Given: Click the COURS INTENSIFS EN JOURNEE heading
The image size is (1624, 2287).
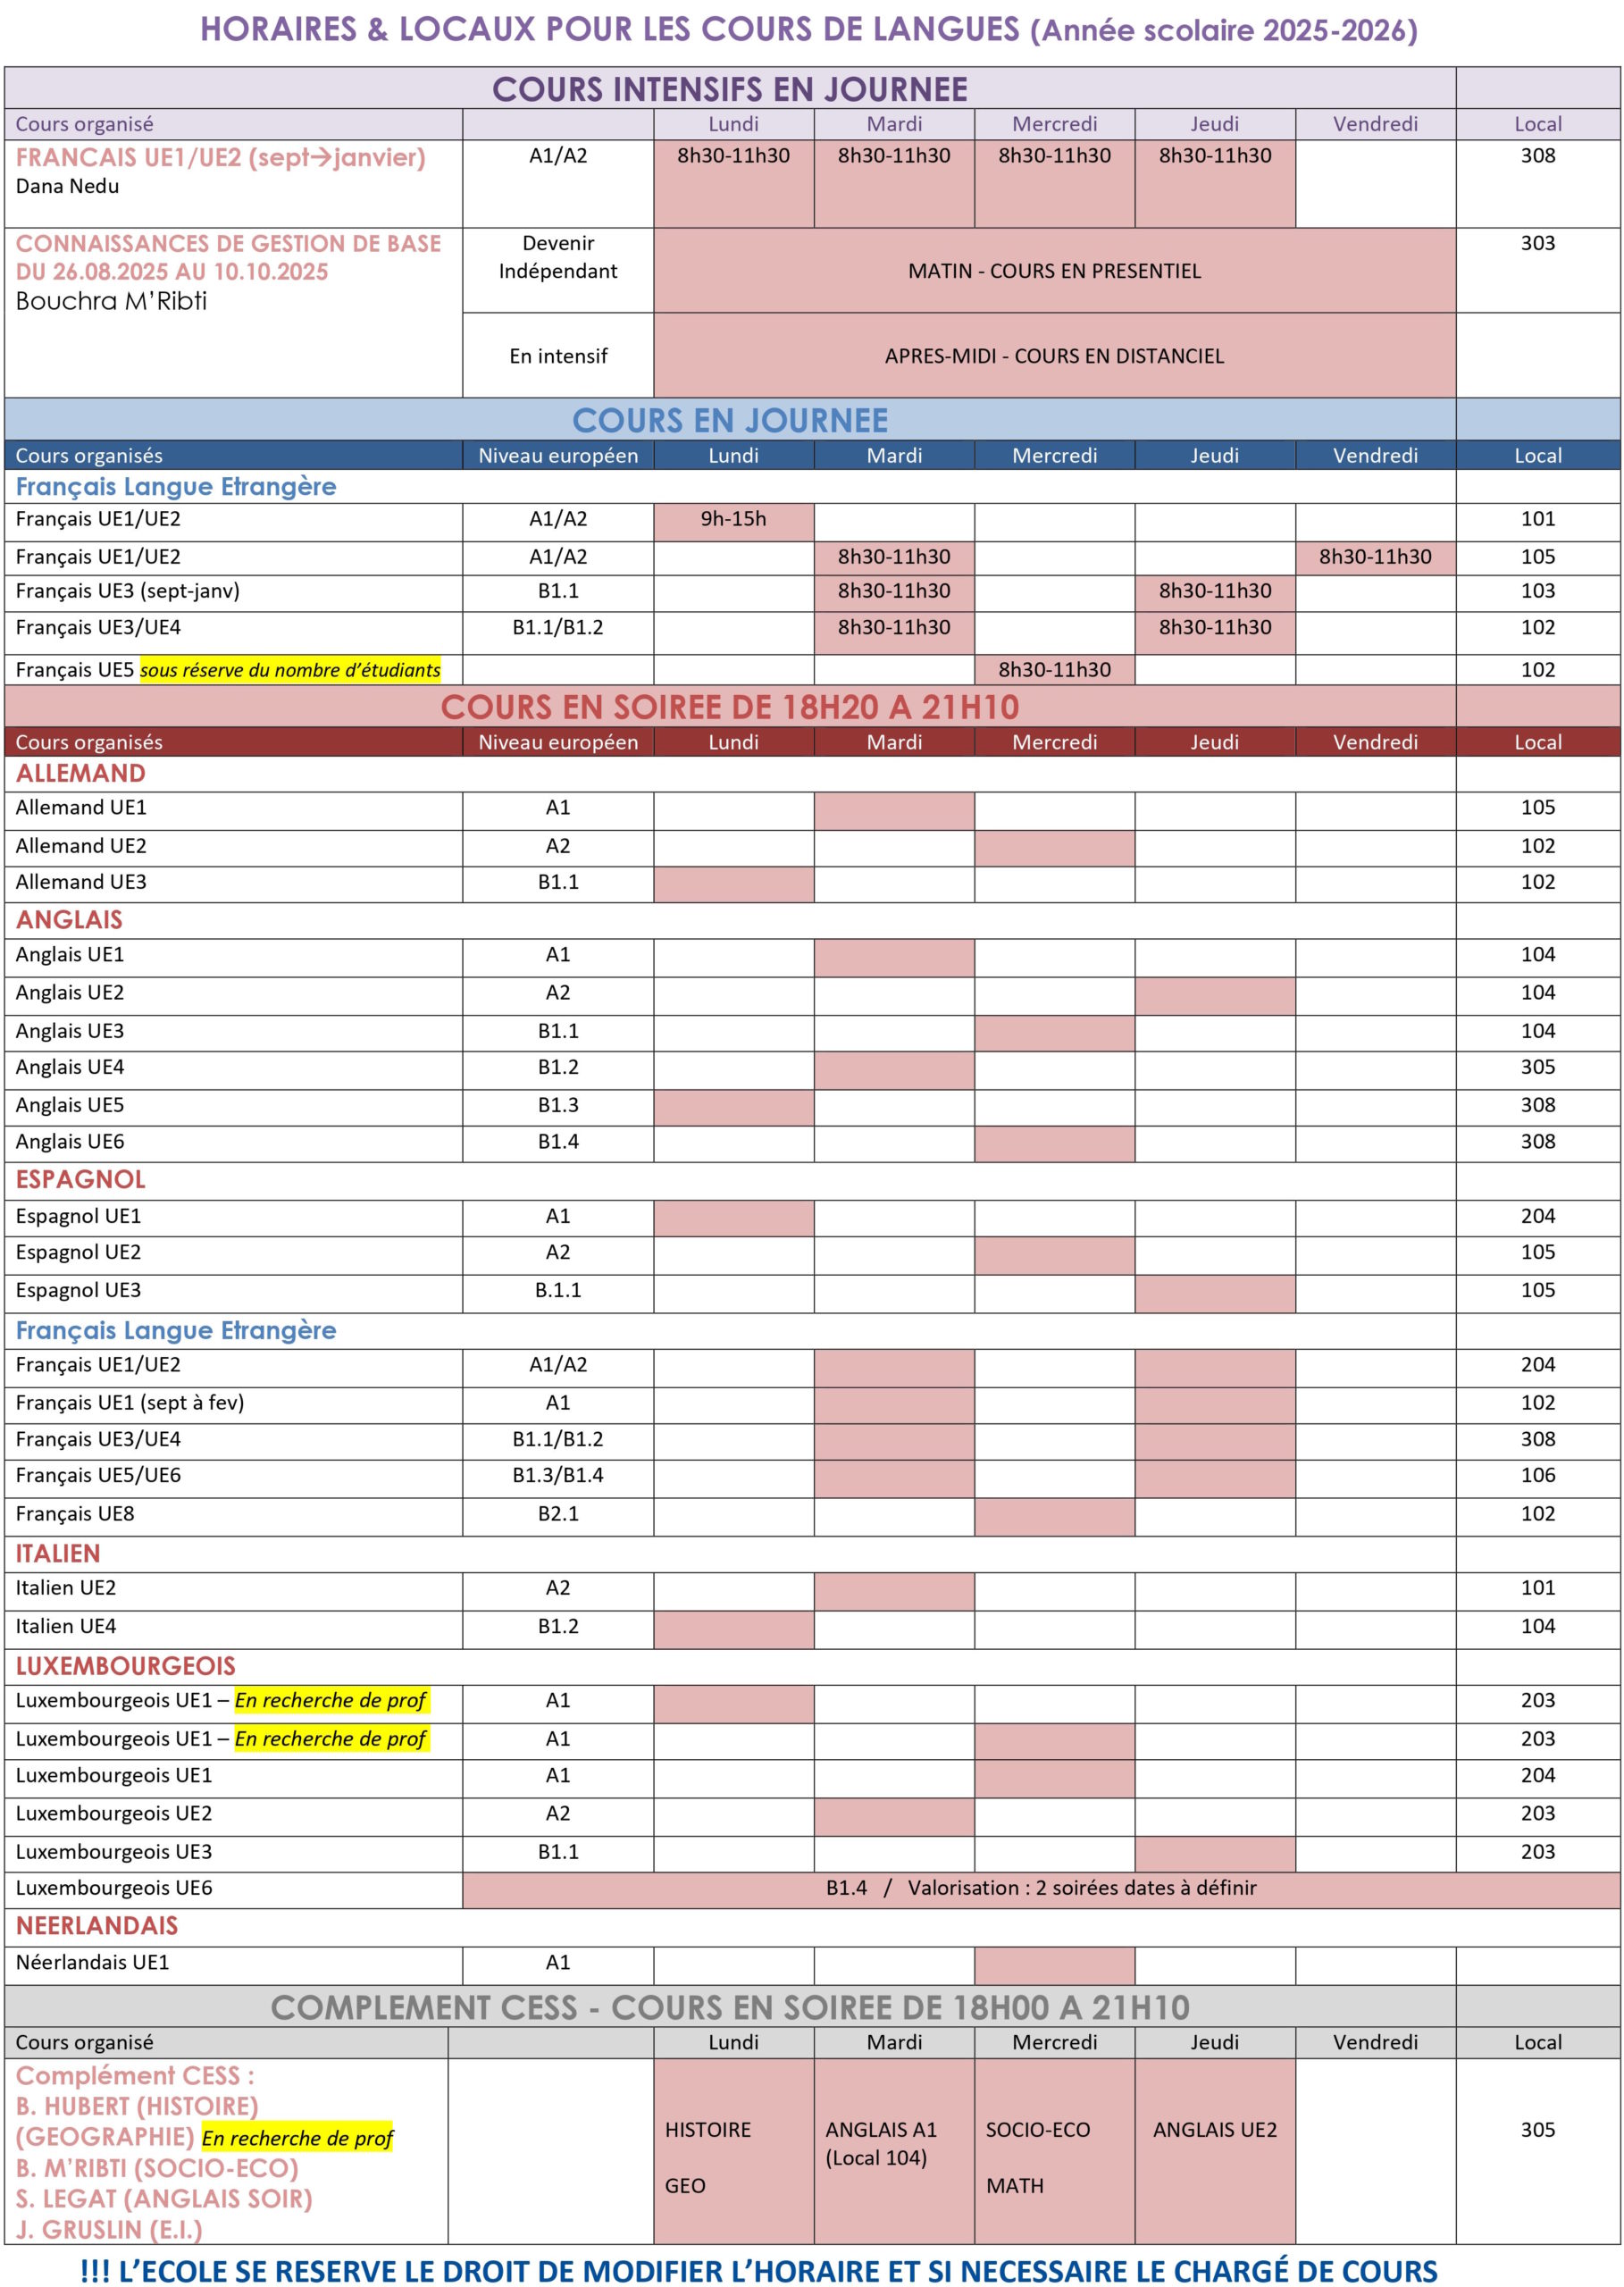Looking at the screenshot, I should point(730,89).
